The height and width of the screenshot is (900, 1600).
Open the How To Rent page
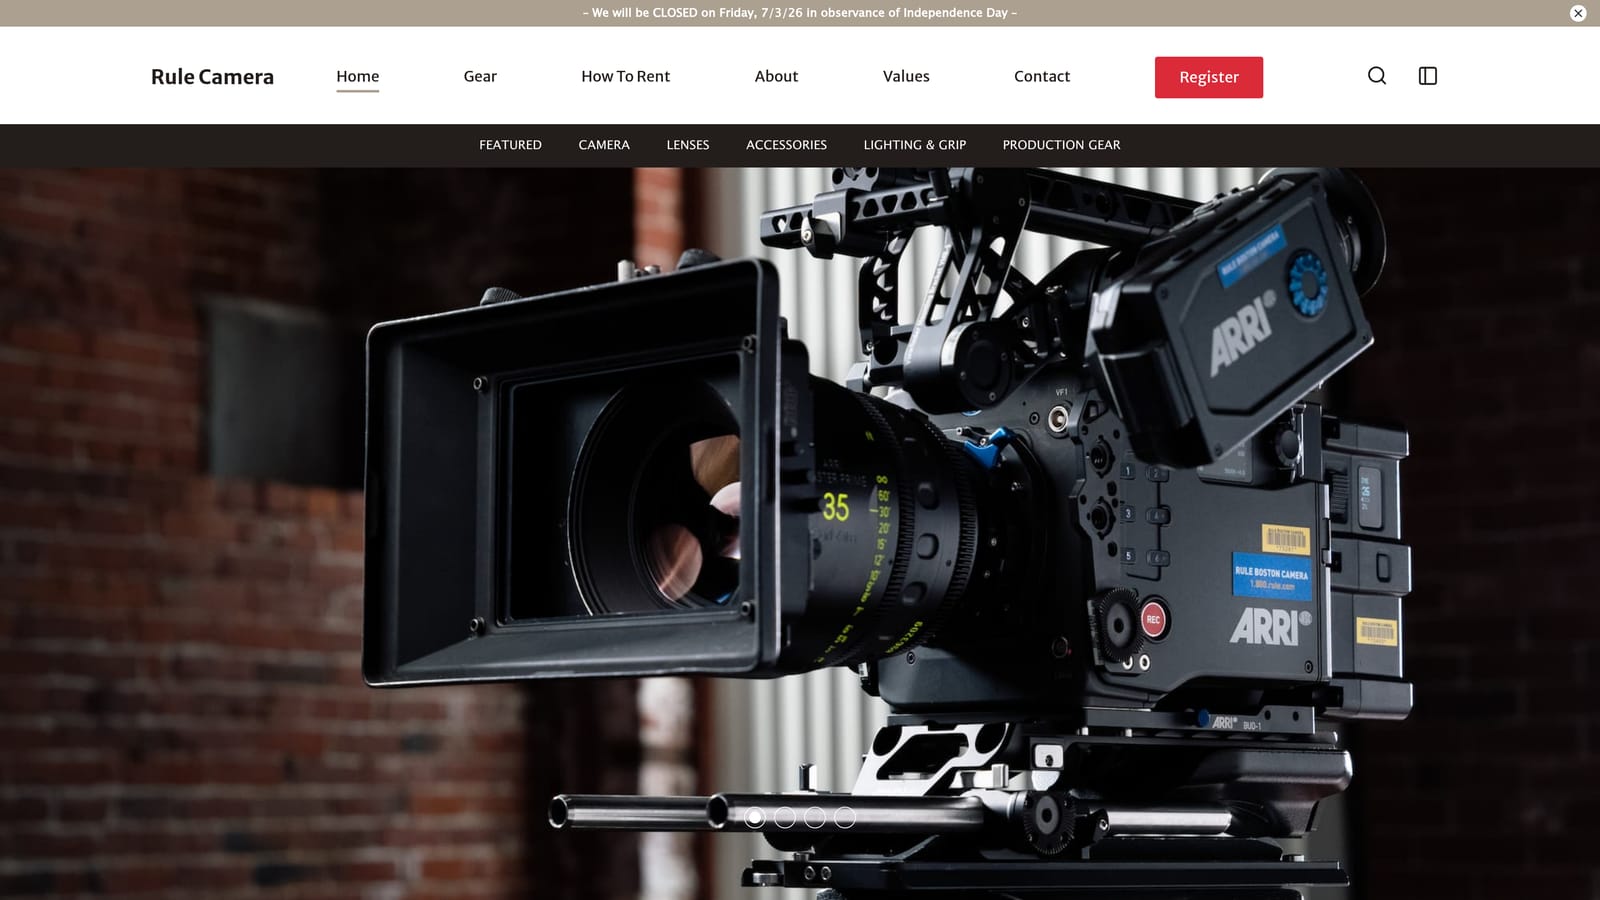click(x=626, y=76)
